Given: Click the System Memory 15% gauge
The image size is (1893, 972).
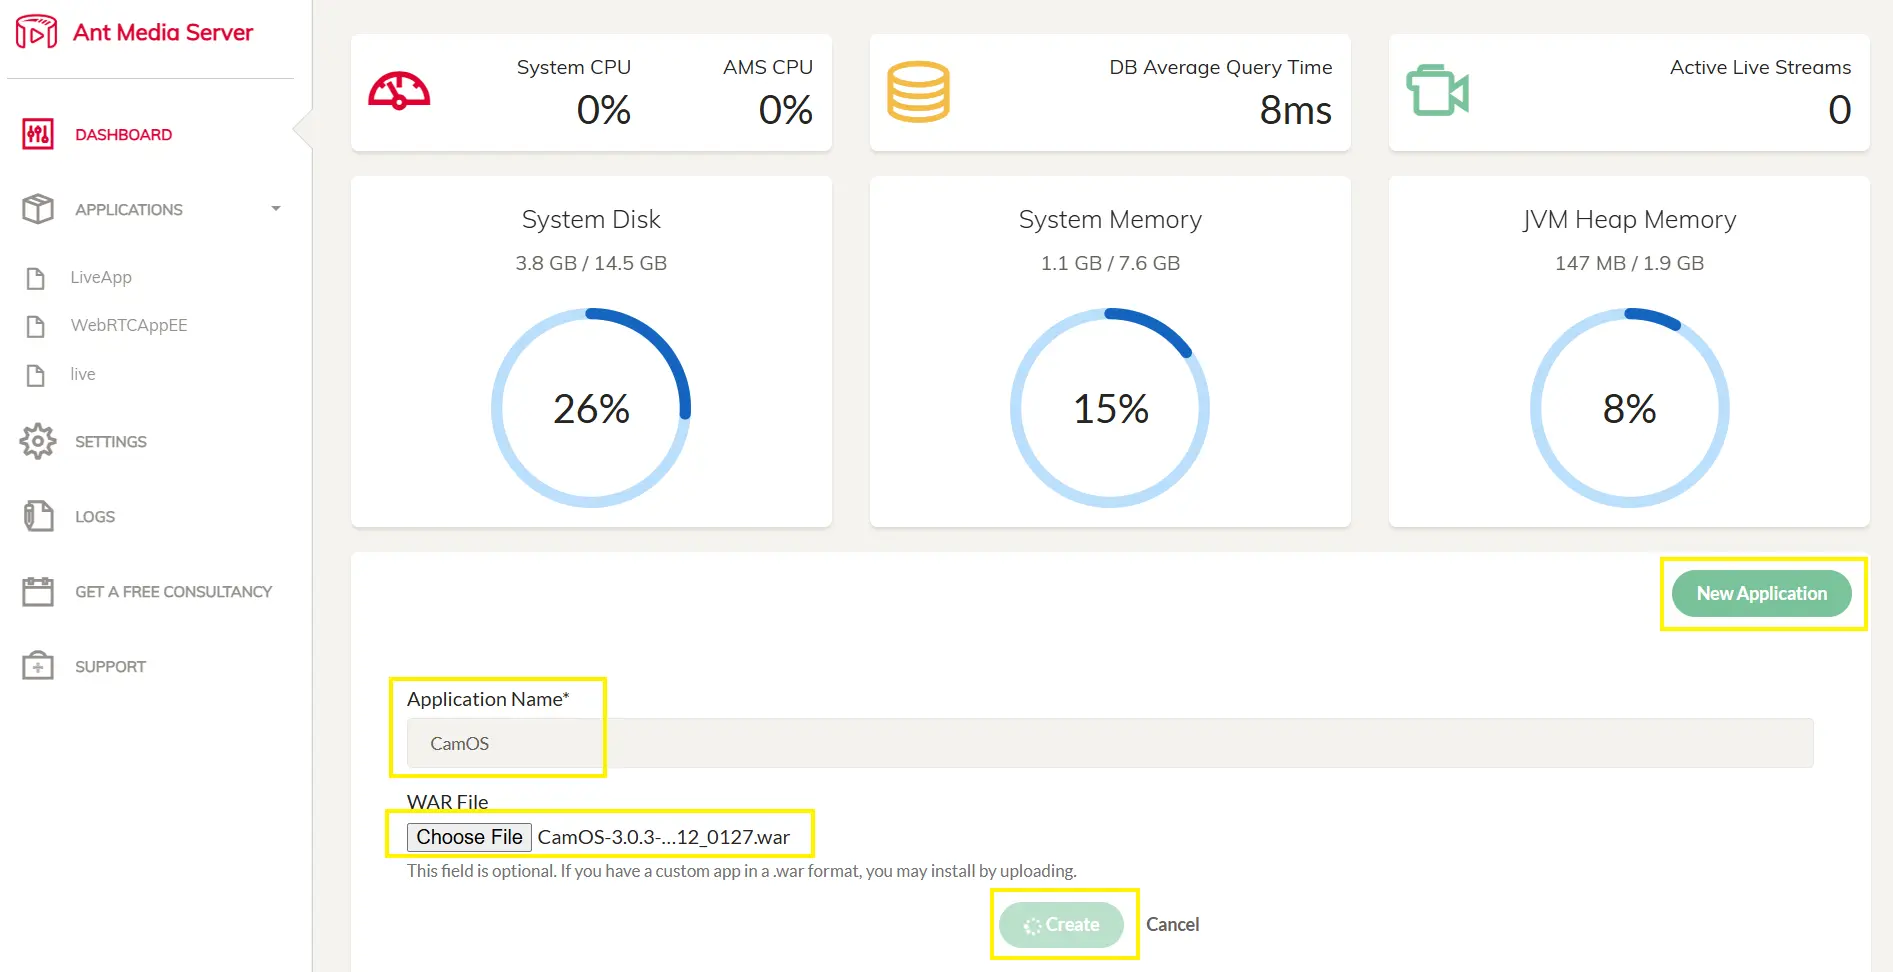Looking at the screenshot, I should (1110, 408).
